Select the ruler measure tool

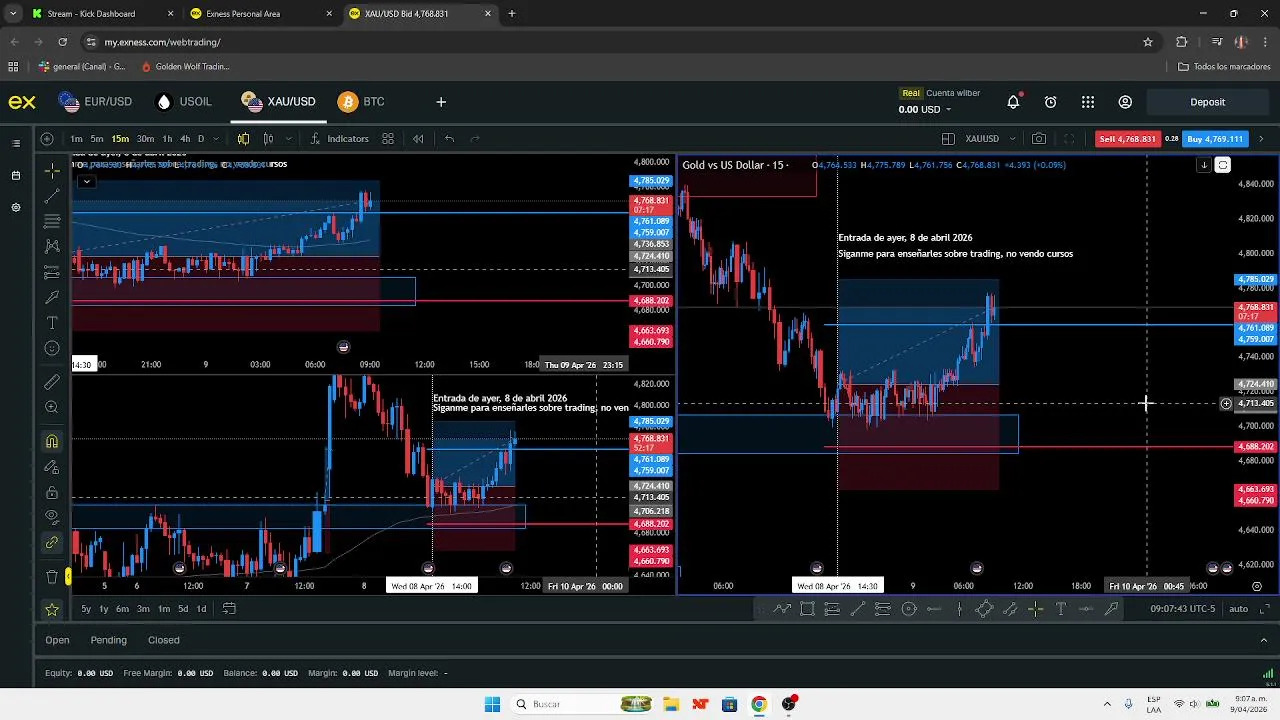coord(52,382)
